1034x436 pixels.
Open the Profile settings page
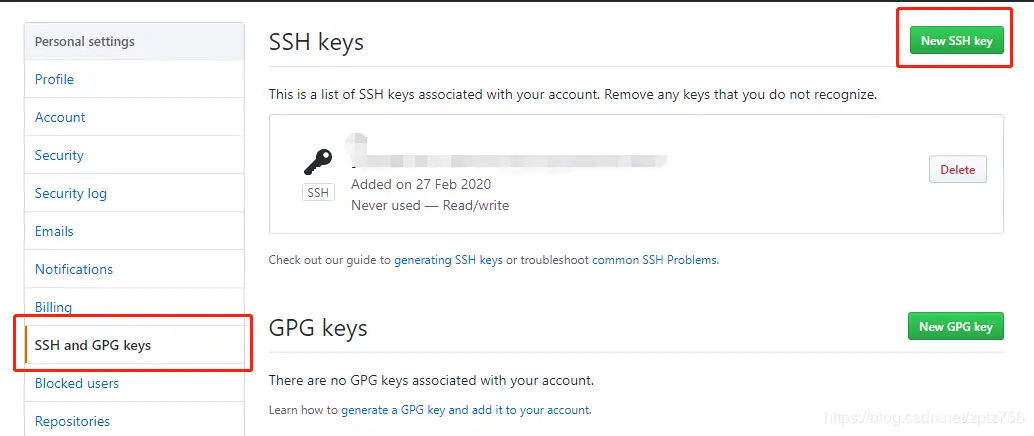click(54, 79)
